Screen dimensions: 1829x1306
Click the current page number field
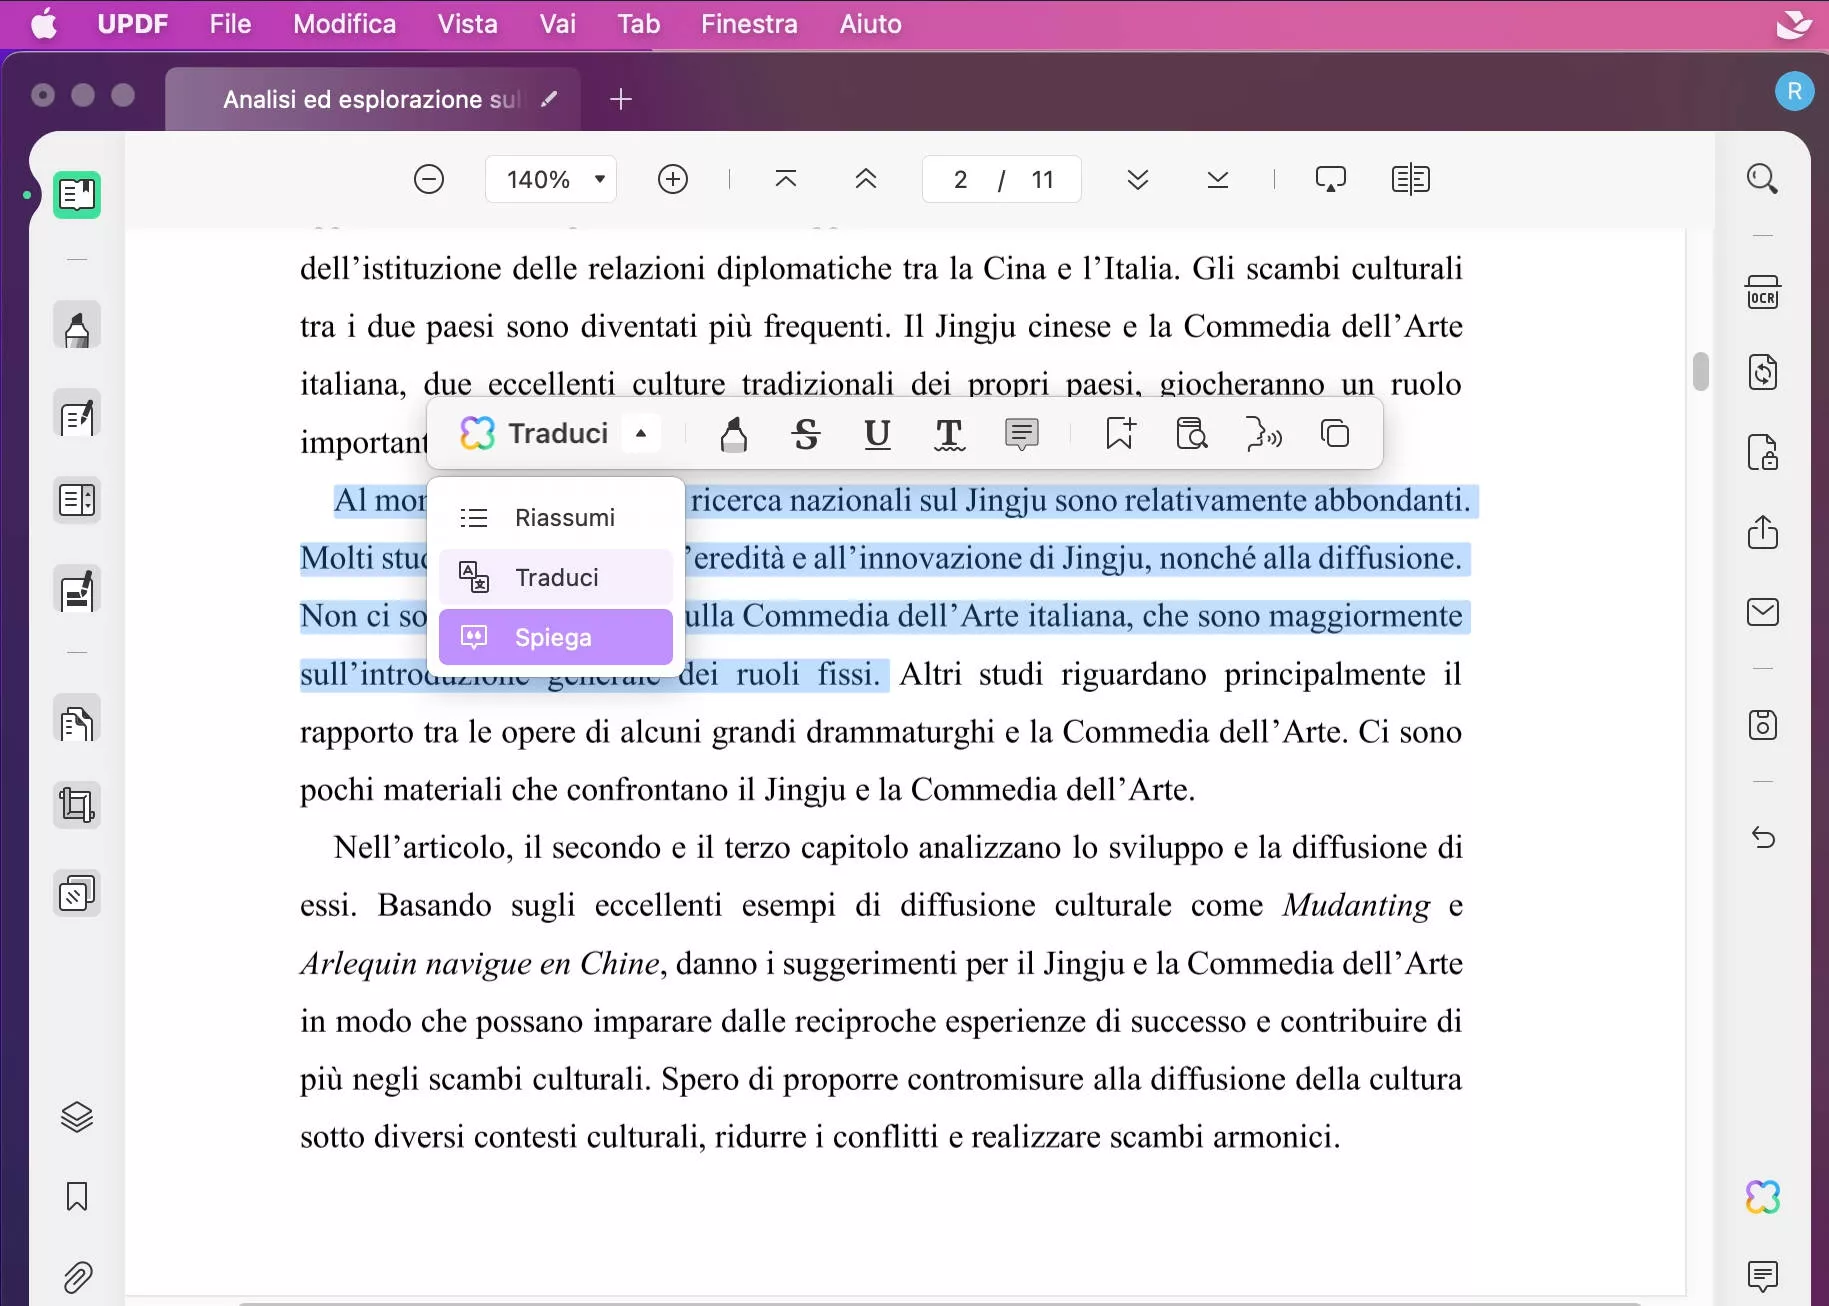(x=960, y=180)
